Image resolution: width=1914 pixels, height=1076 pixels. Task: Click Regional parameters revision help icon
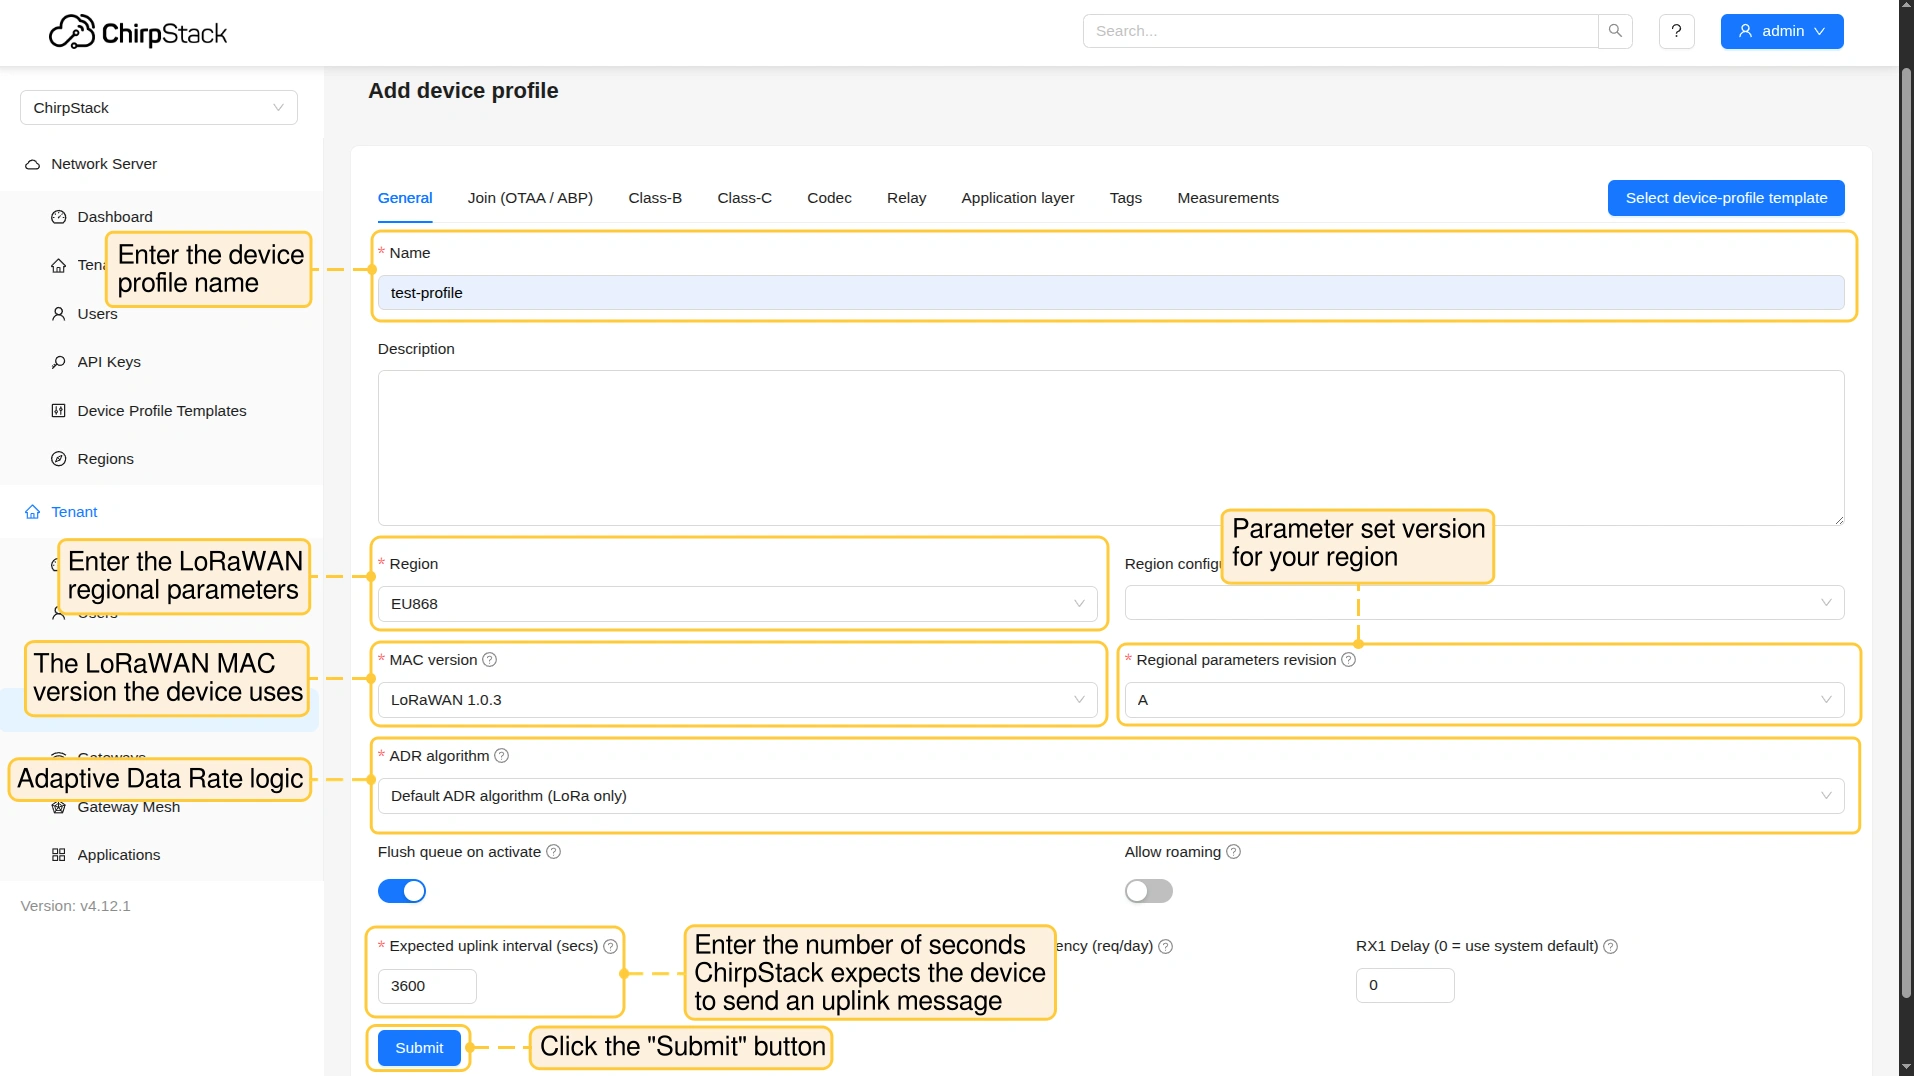point(1348,660)
